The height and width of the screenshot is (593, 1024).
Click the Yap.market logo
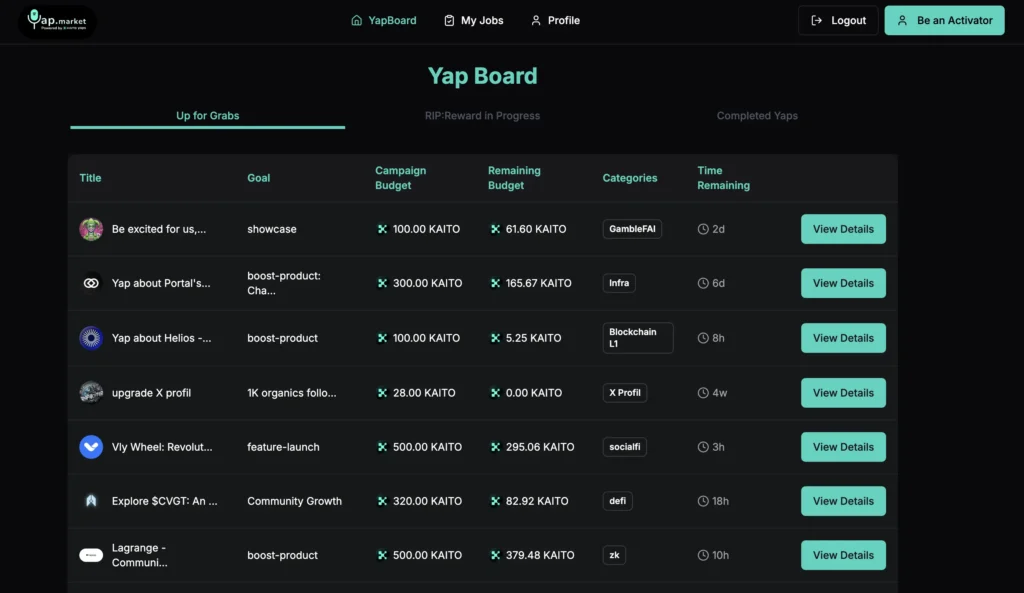coord(57,21)
